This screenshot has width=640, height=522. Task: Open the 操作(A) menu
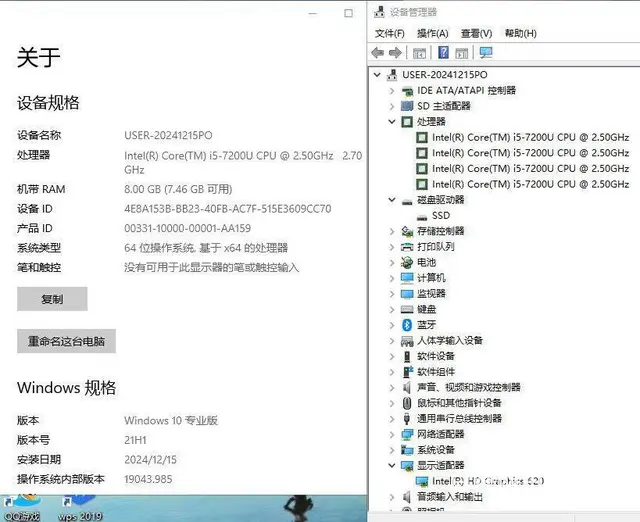point(432,33)
